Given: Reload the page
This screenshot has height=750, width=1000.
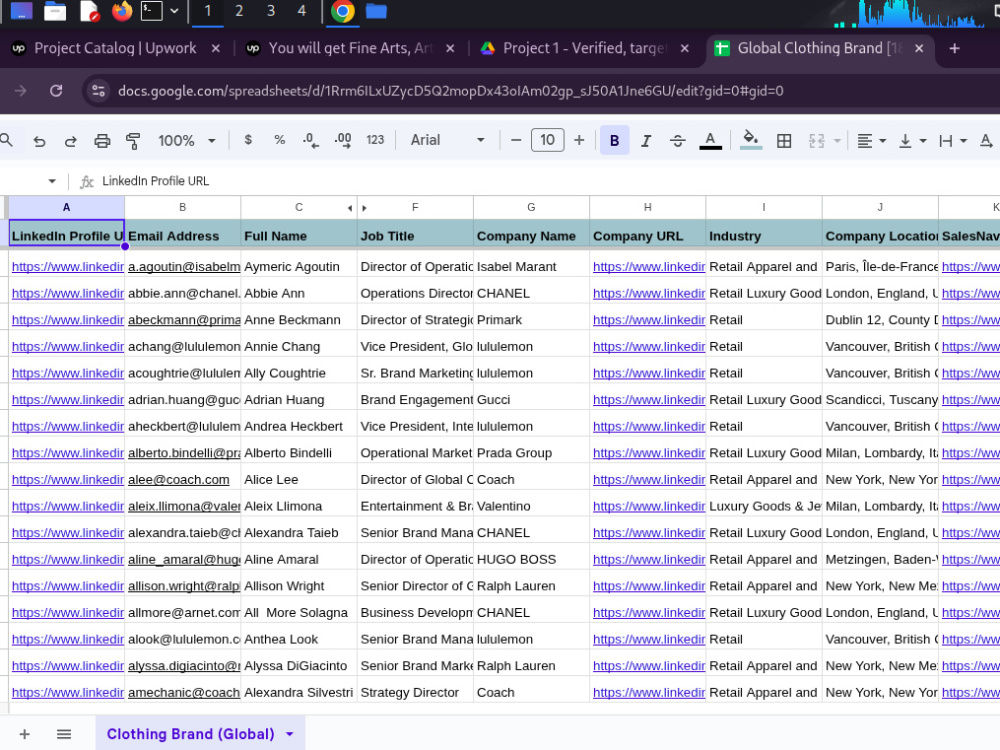Looking at the screenshot, I should pos(56,91).
